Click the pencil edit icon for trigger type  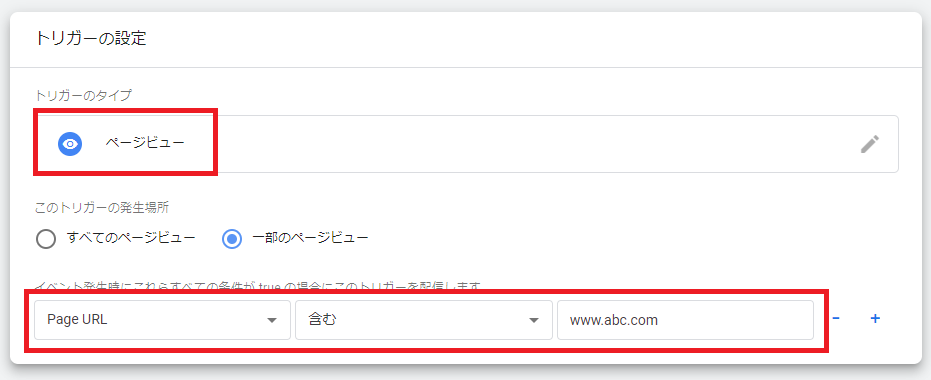[x=870, y=144]
